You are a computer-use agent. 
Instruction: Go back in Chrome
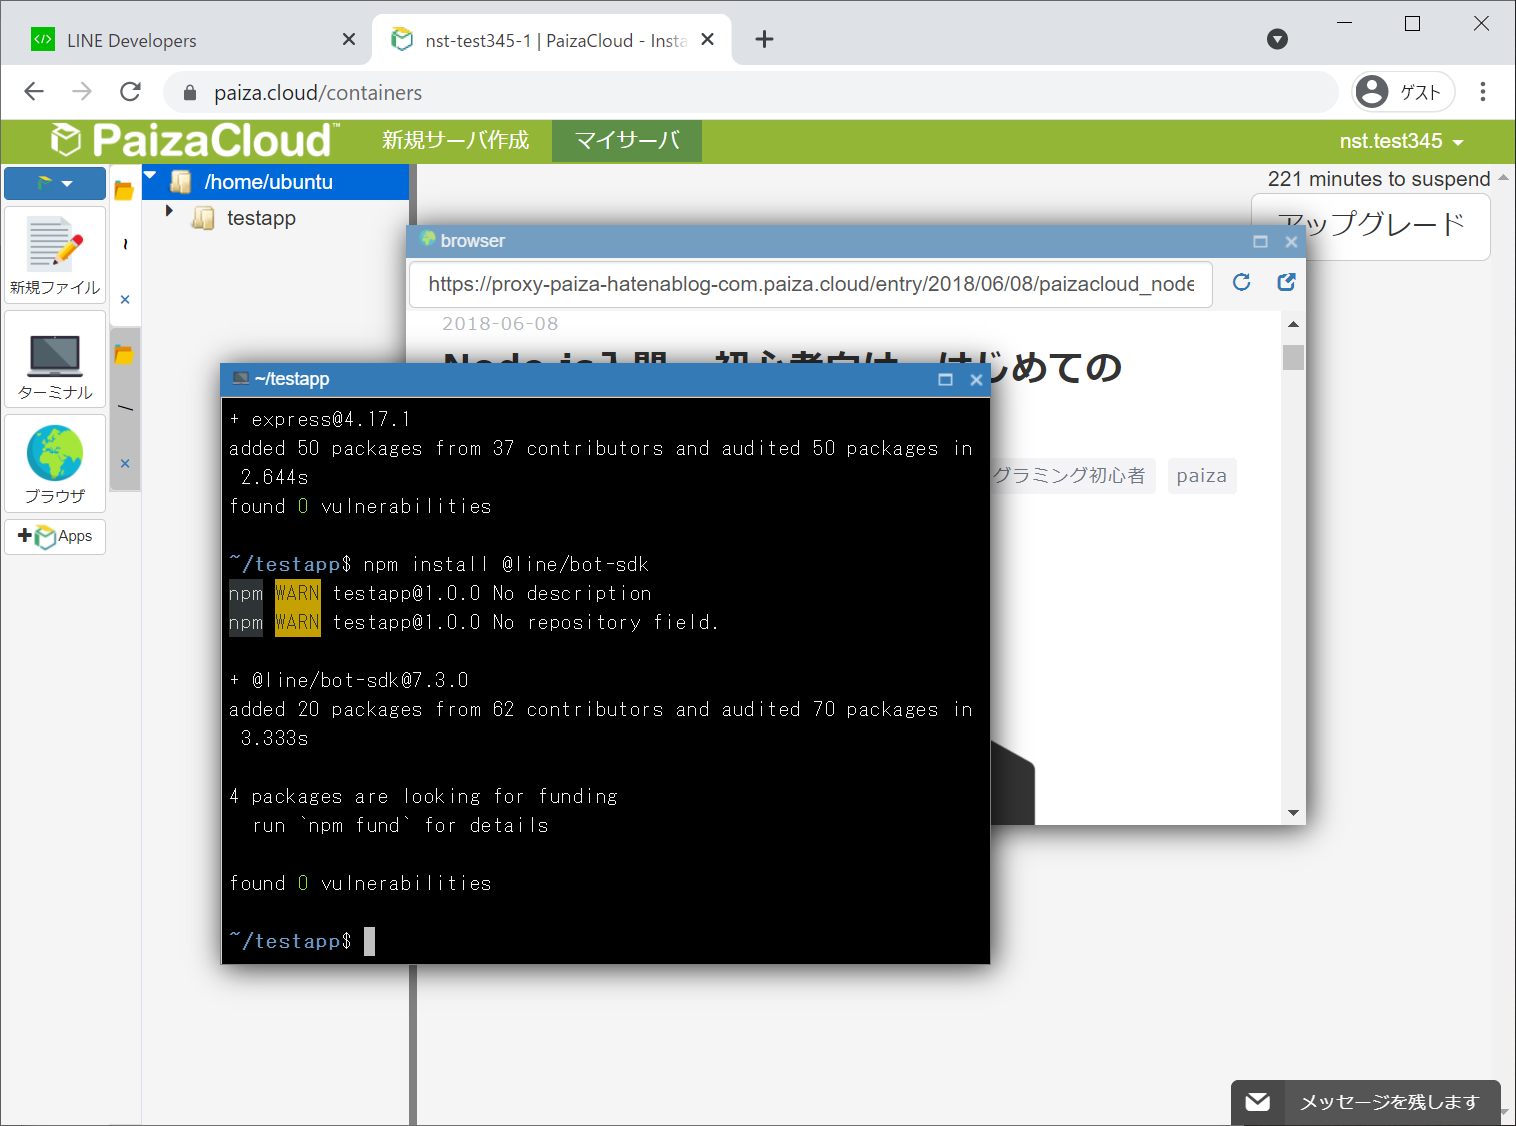coord(34,92)
